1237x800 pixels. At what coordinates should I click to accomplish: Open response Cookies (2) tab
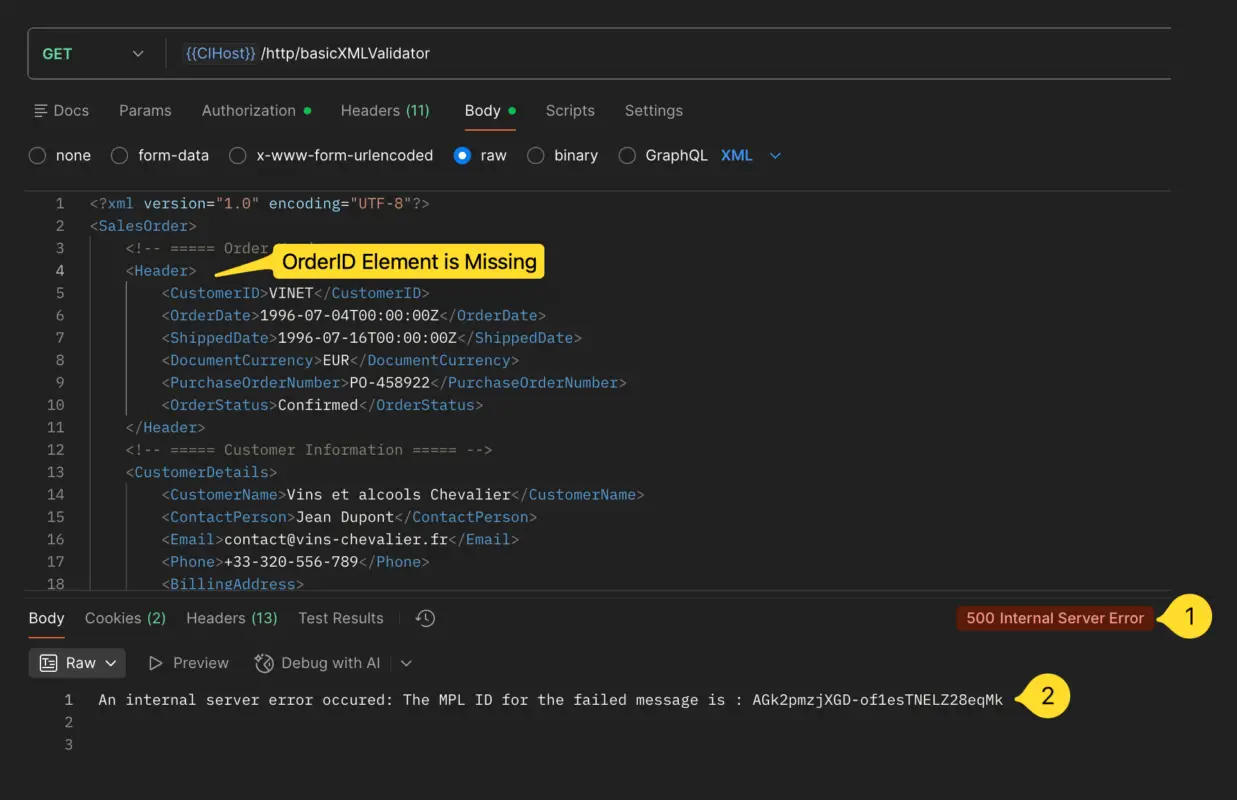pyautogui.click(x=125, y=619)
